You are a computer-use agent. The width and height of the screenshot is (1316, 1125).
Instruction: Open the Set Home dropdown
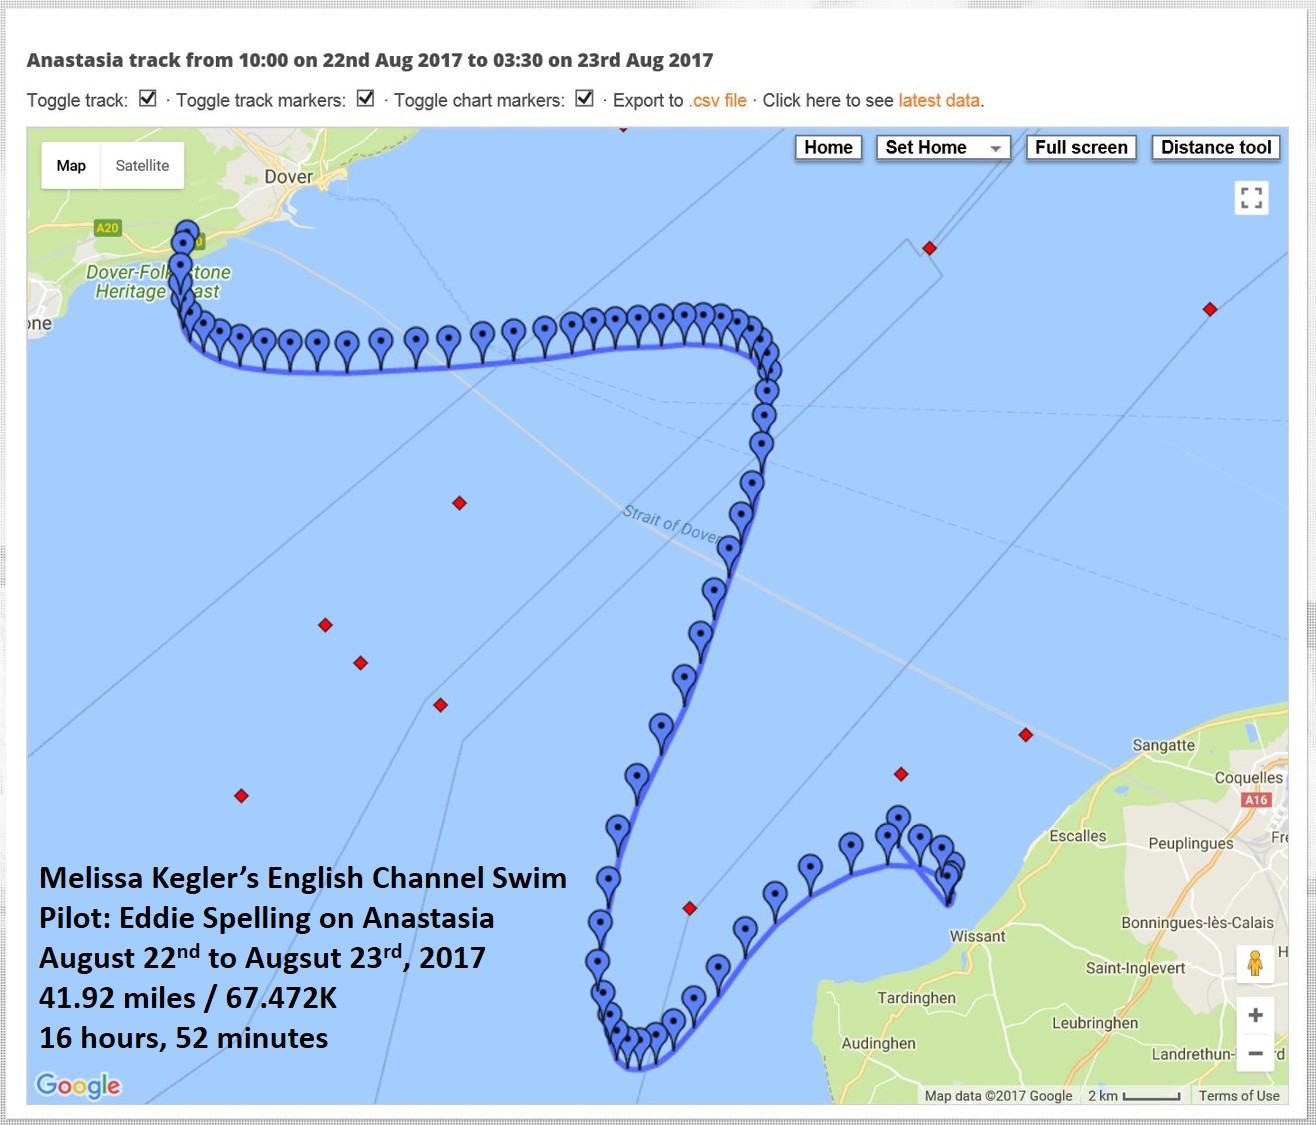pos(942,148)
